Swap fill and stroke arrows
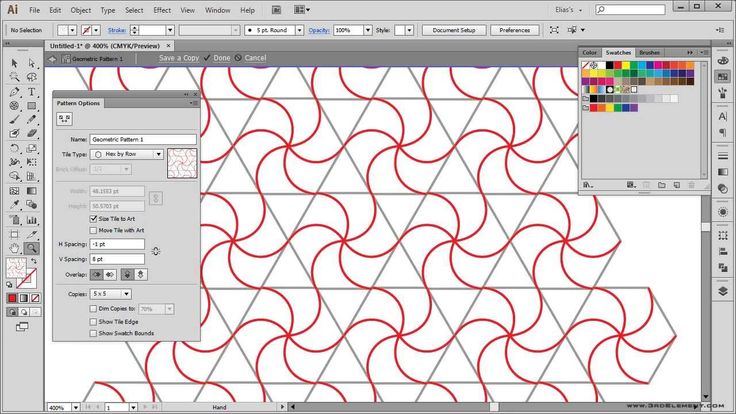736x414 pixels. pyautogui.click(x=34, y=261)
